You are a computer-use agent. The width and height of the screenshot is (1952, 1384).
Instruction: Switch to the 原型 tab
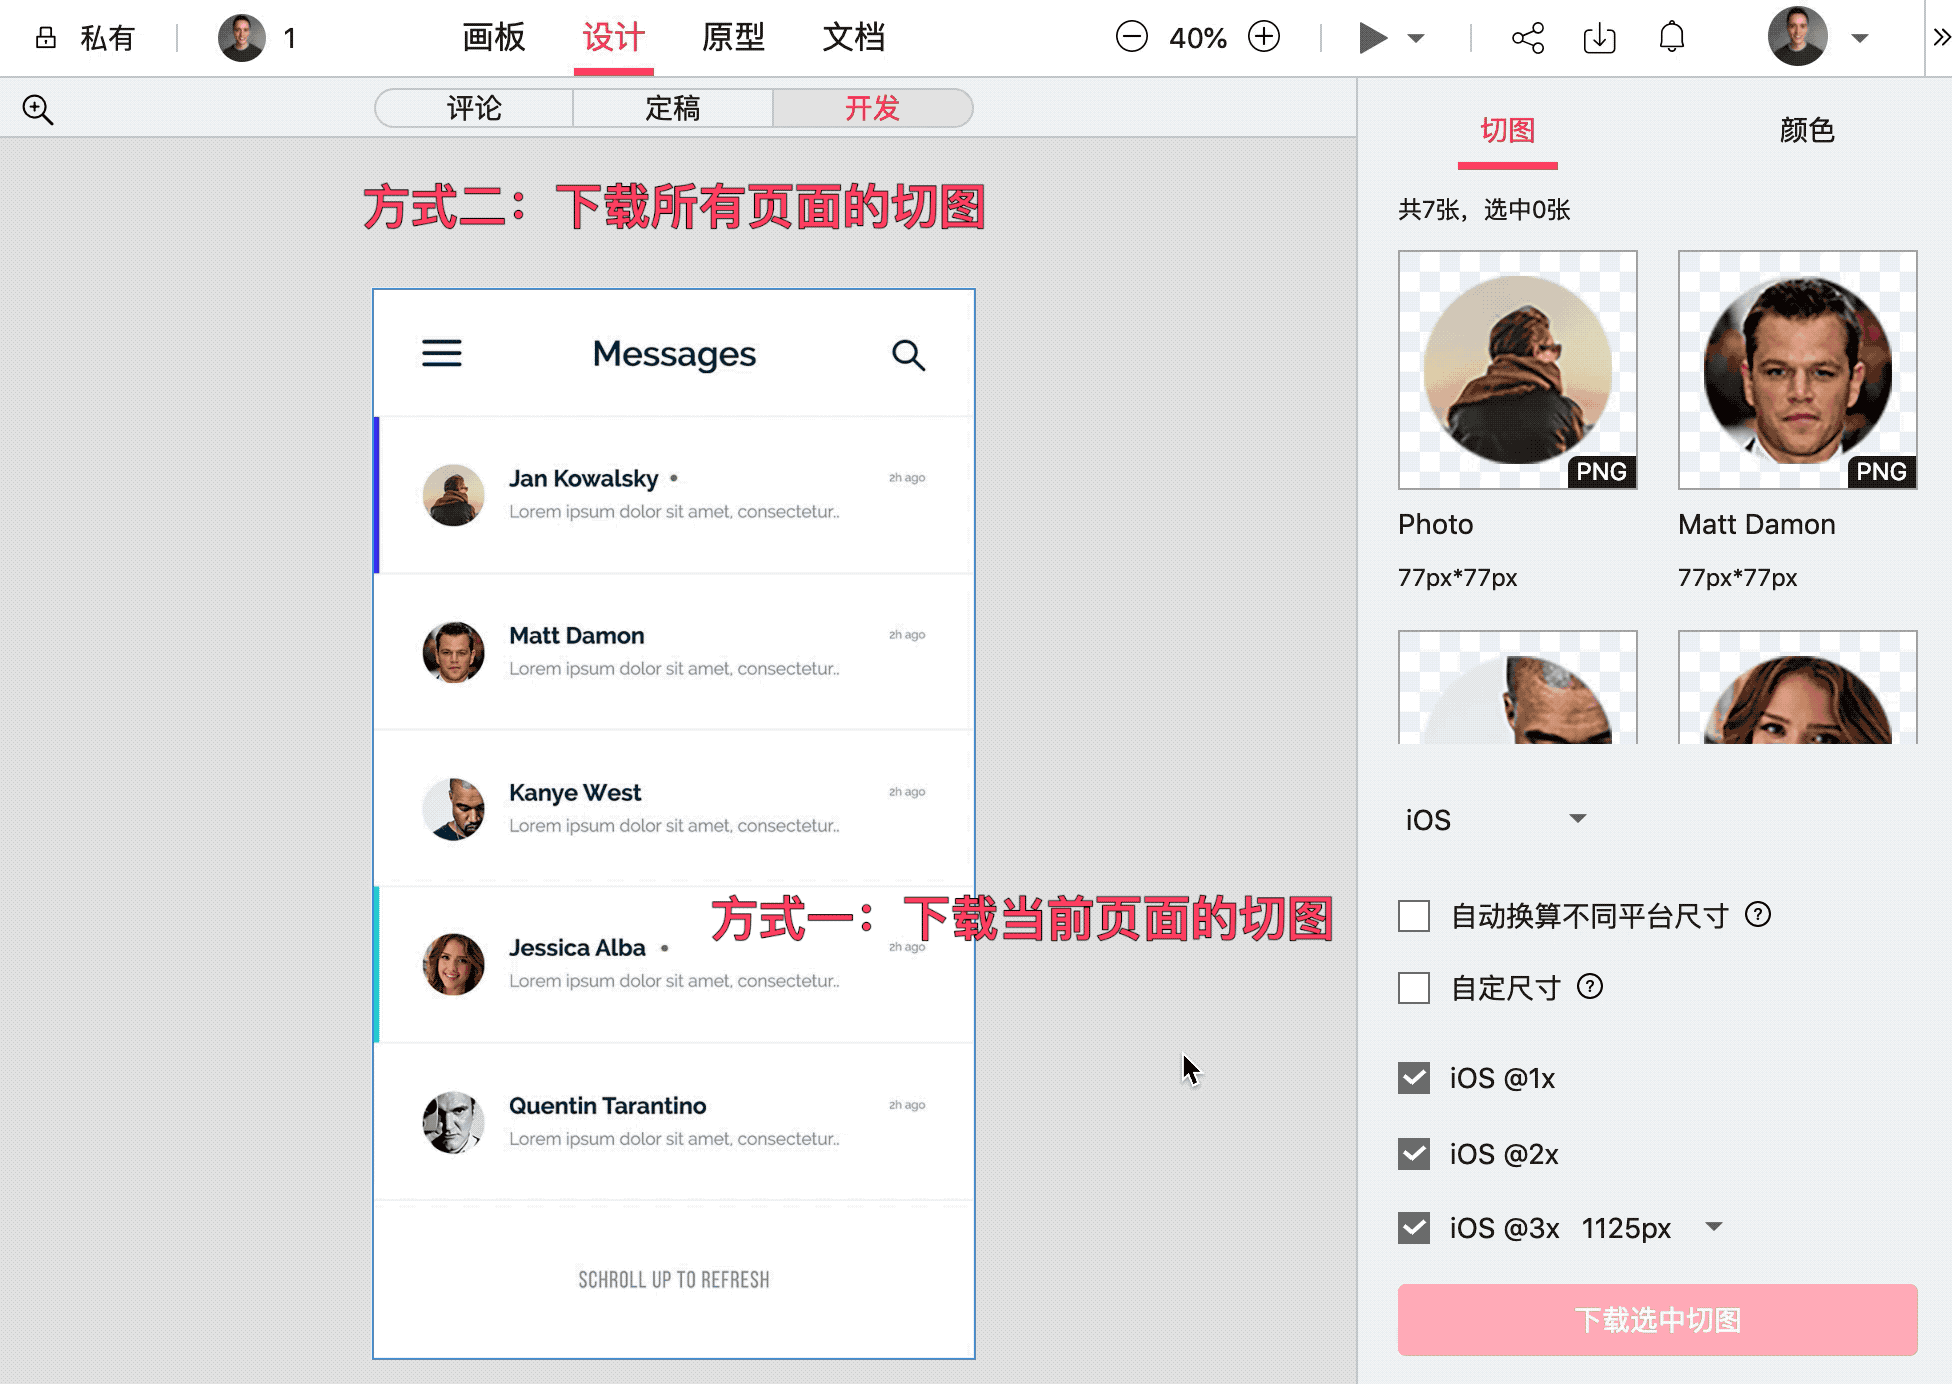(734, 38)
